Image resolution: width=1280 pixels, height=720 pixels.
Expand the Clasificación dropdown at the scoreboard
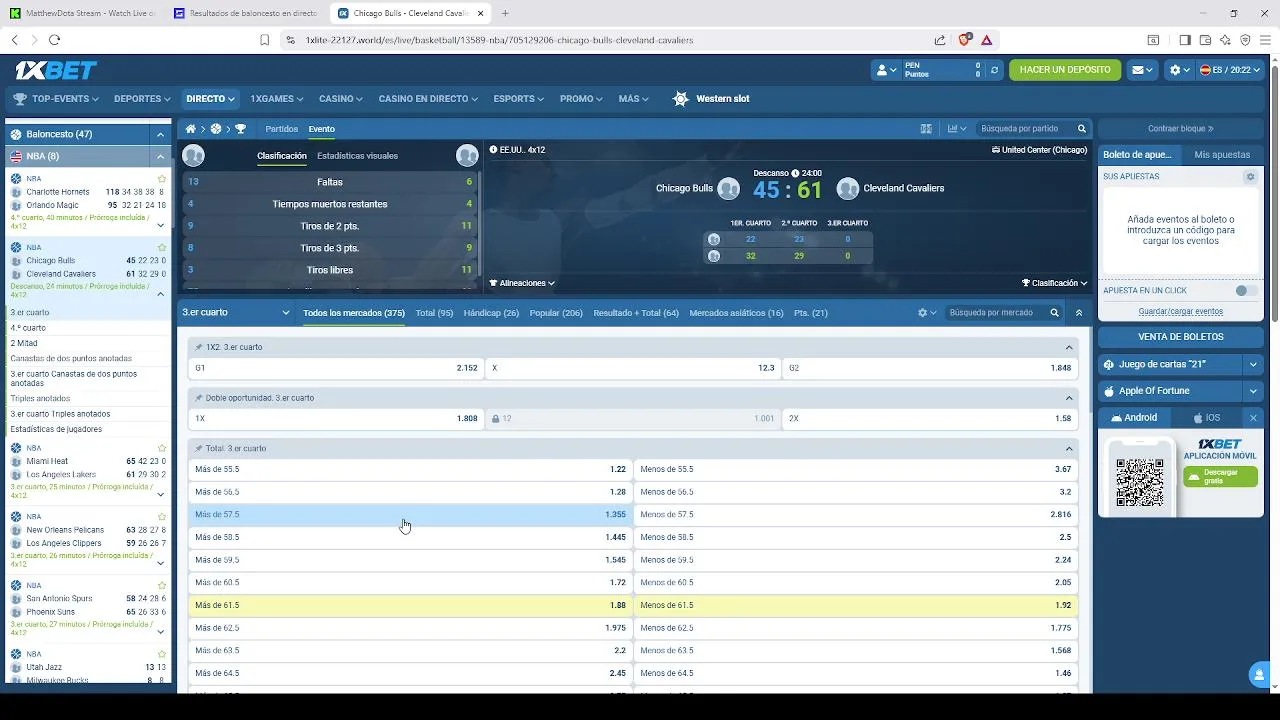(1054, 283)
